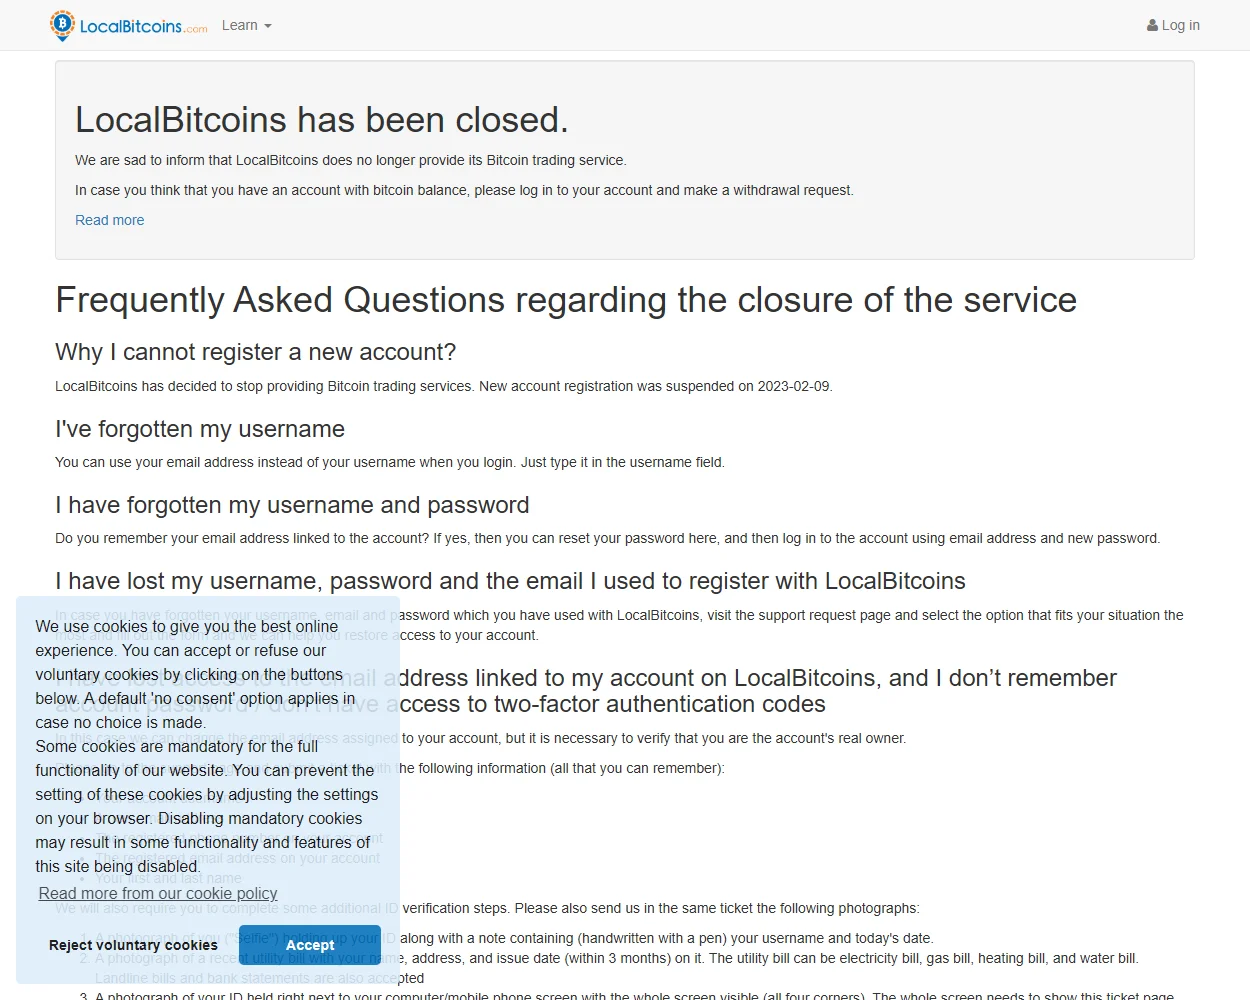Viewport: 1250px width, 1000px height.
Task: Click the LocalBitcoins.com wordmark text
Action: point(144,27)
